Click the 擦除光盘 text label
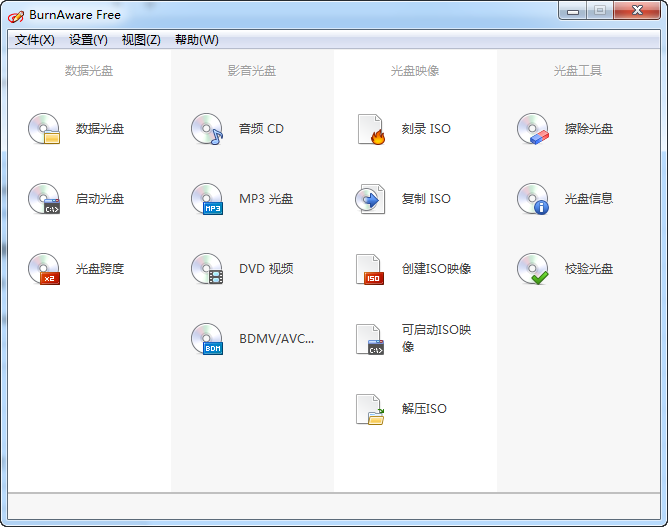The width and height of the screenshot is (668, 527). [x=589, y=129]
